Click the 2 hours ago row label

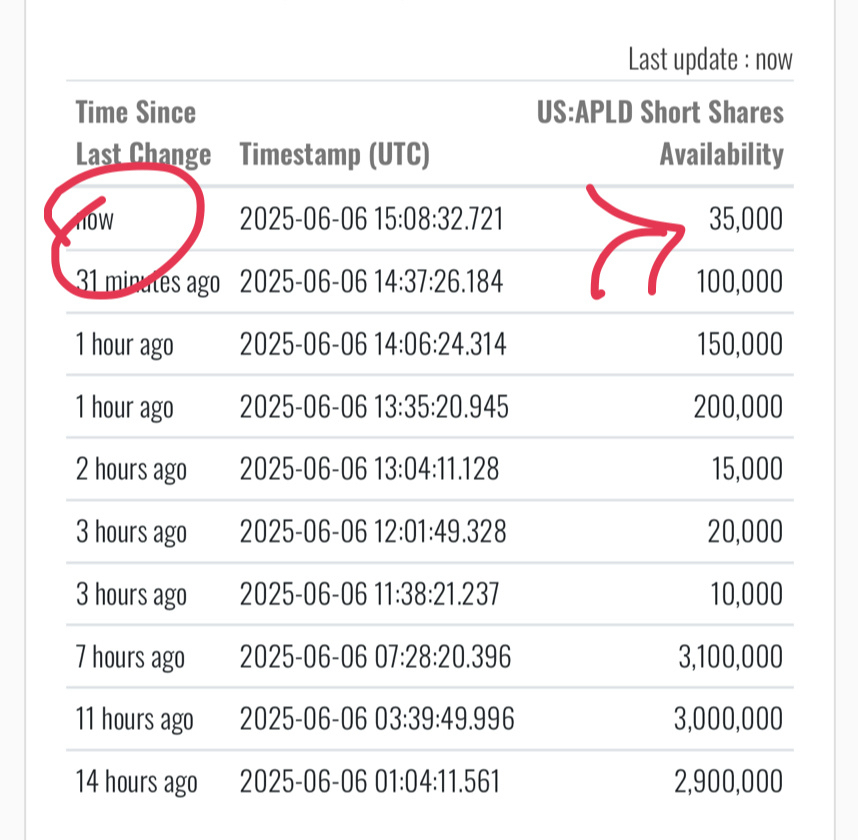(131, 470)
